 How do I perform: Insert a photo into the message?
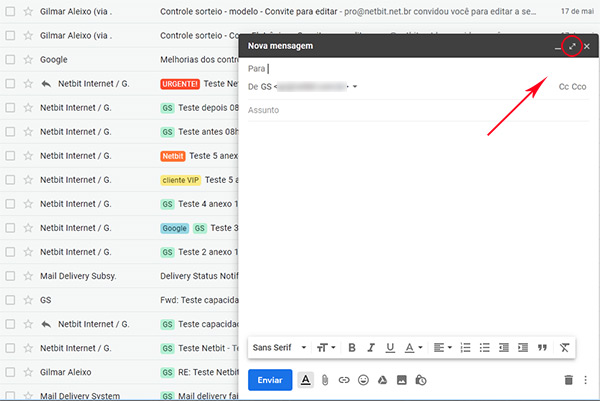pyautogui.click(x=401, y=380)
